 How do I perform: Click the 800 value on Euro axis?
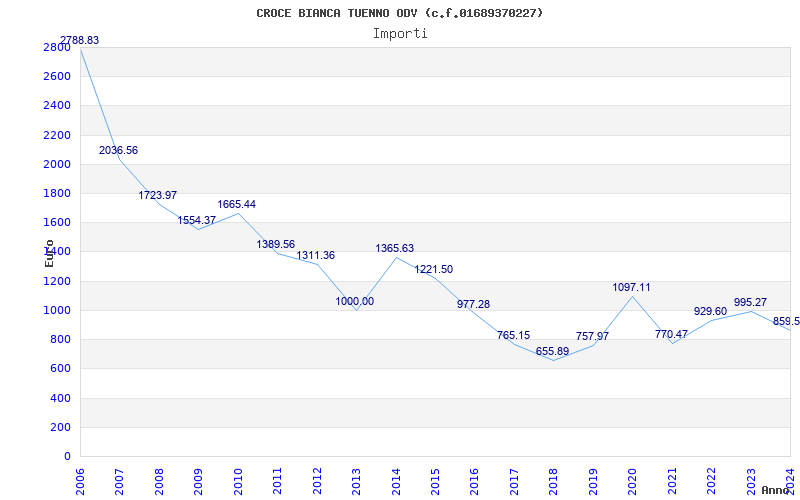(x=60, y=339)
